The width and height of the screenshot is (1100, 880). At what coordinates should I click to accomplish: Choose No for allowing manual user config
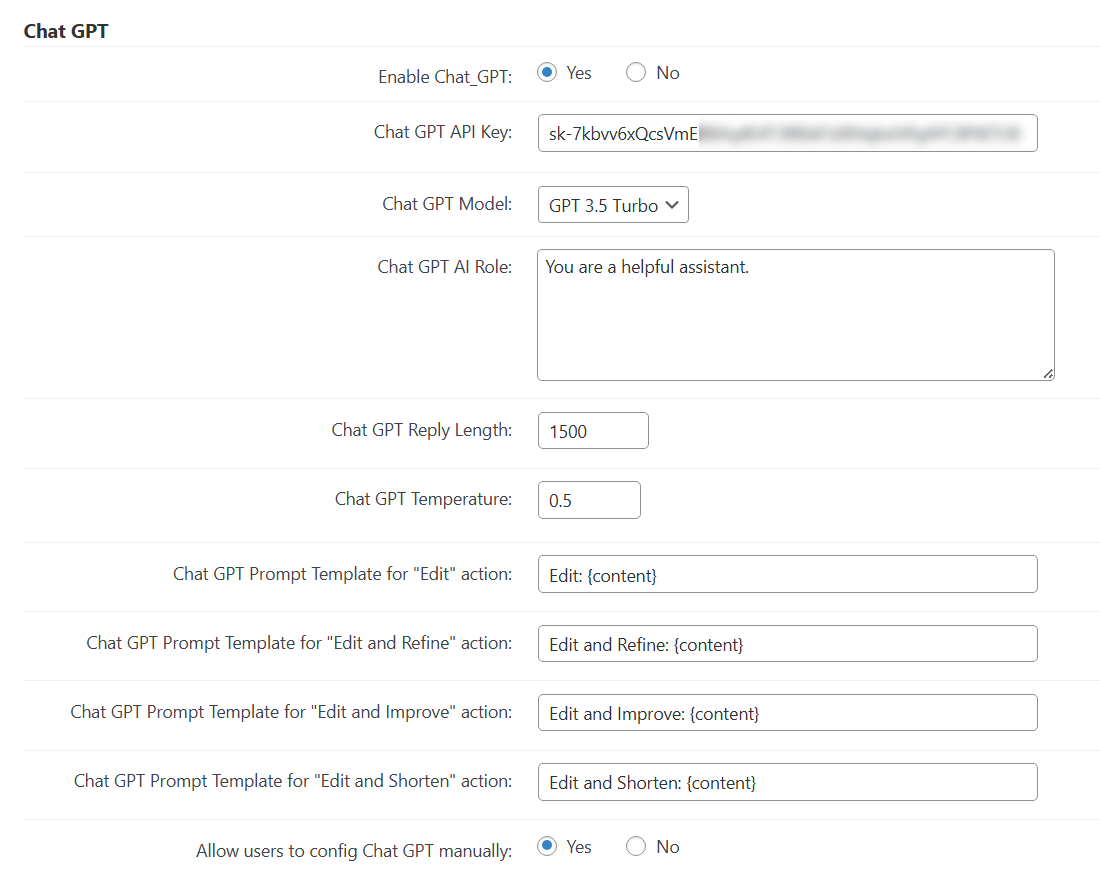coord(636,847)
